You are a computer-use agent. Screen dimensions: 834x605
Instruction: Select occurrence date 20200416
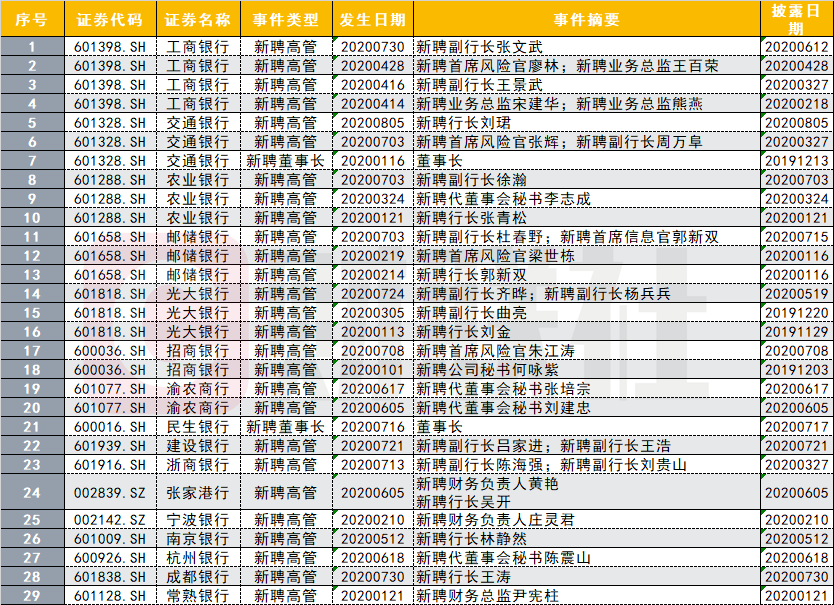pos(373,85)
